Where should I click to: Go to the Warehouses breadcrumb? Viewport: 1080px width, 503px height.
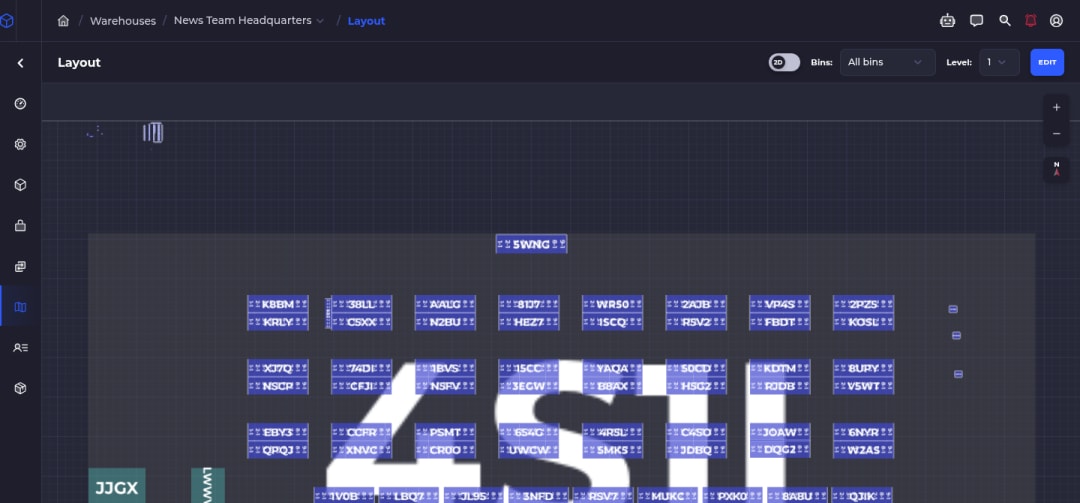(x=123, y=21)
